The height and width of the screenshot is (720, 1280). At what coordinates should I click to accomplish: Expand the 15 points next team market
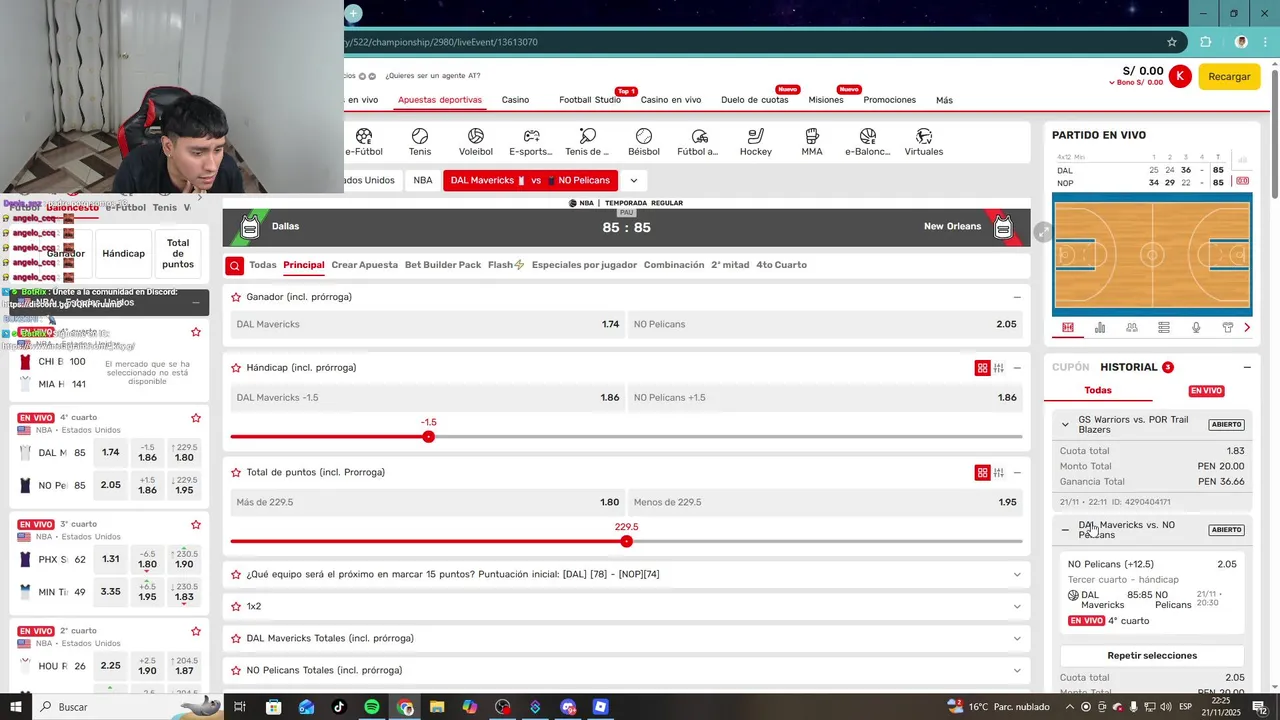coord(1017,574)
